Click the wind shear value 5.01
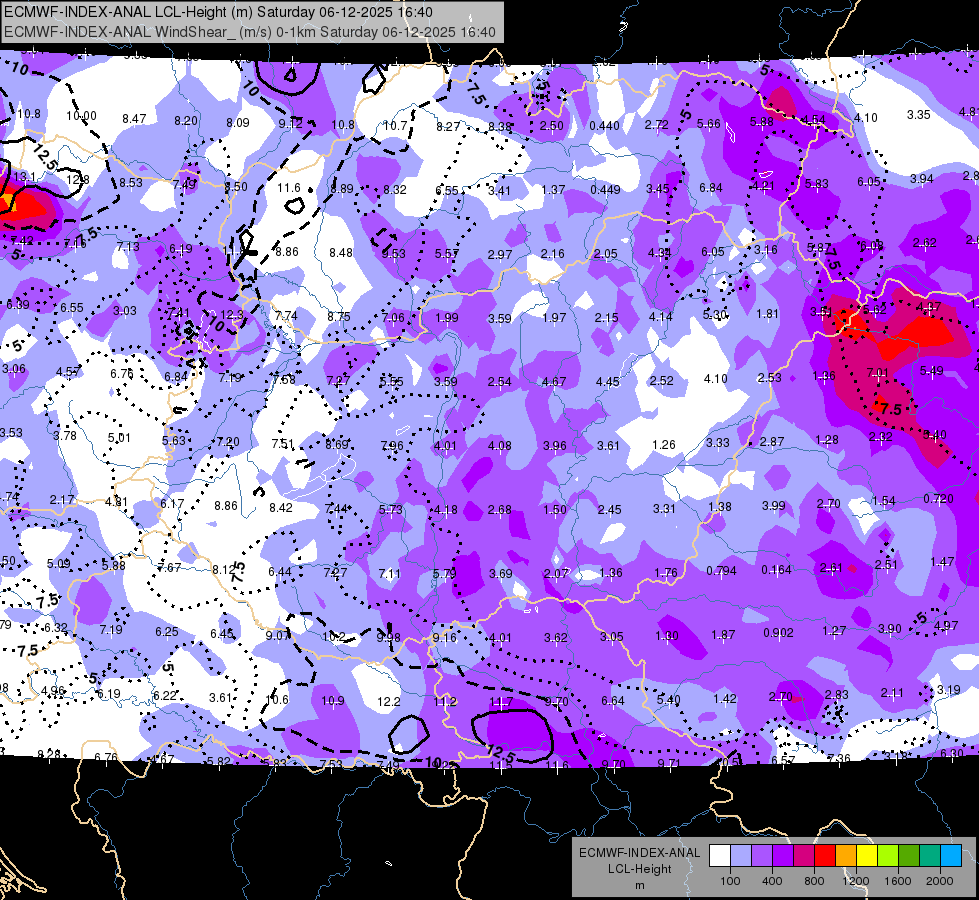The image size is (979, 900). pyautogui.click(x=119, y=438)
